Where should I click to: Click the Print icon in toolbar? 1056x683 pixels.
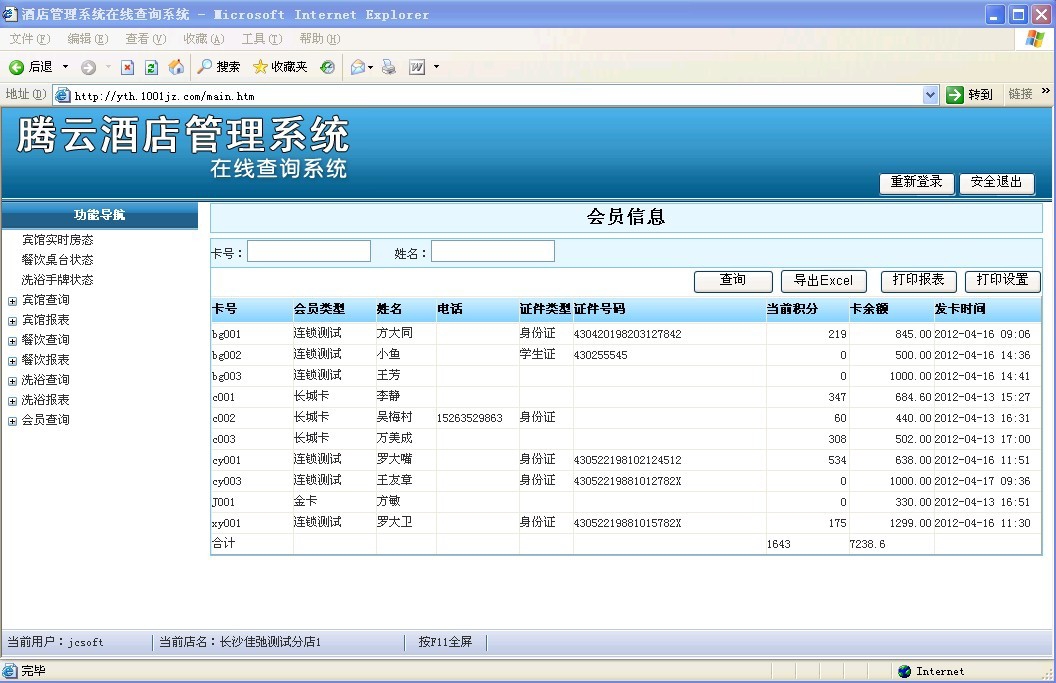pos(389,67)
